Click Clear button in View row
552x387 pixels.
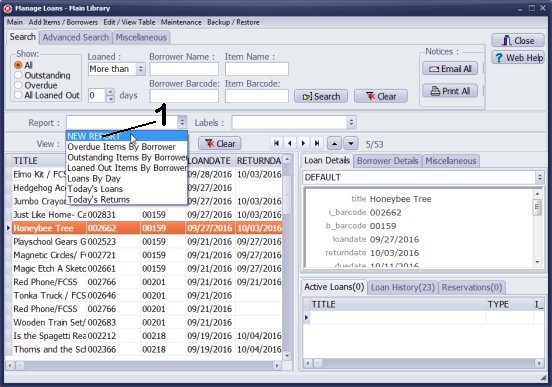click(220, 143)
